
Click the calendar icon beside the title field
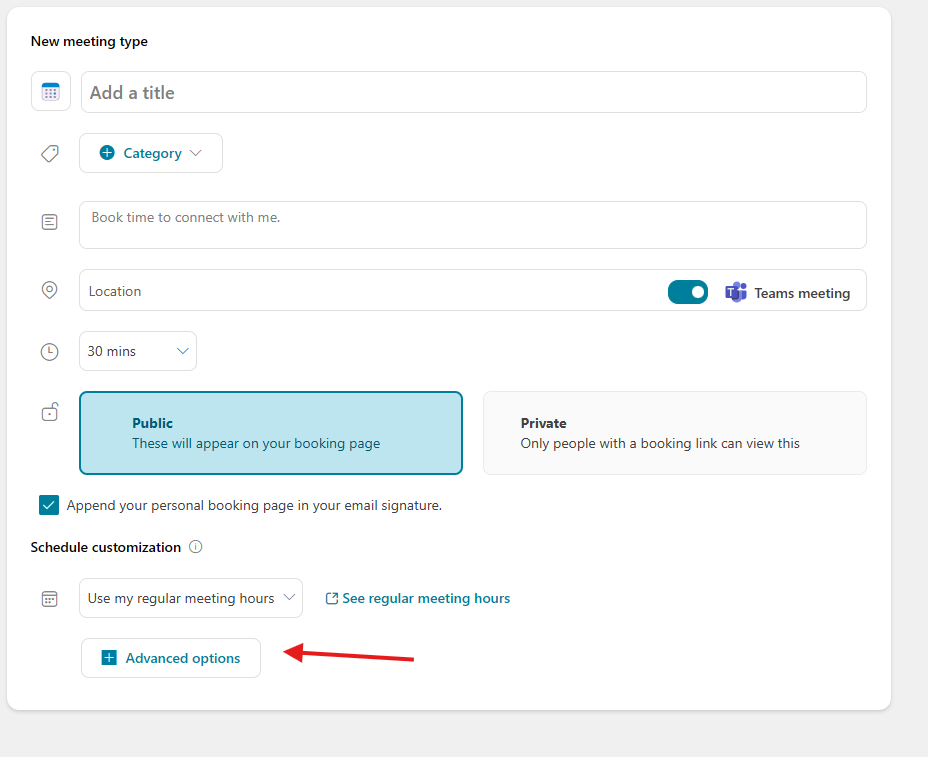coord(50,92)
